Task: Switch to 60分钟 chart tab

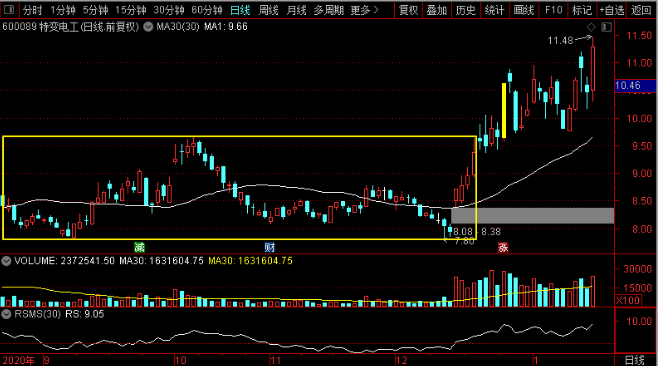Action: pyautogui.click(x=206, y=10)
